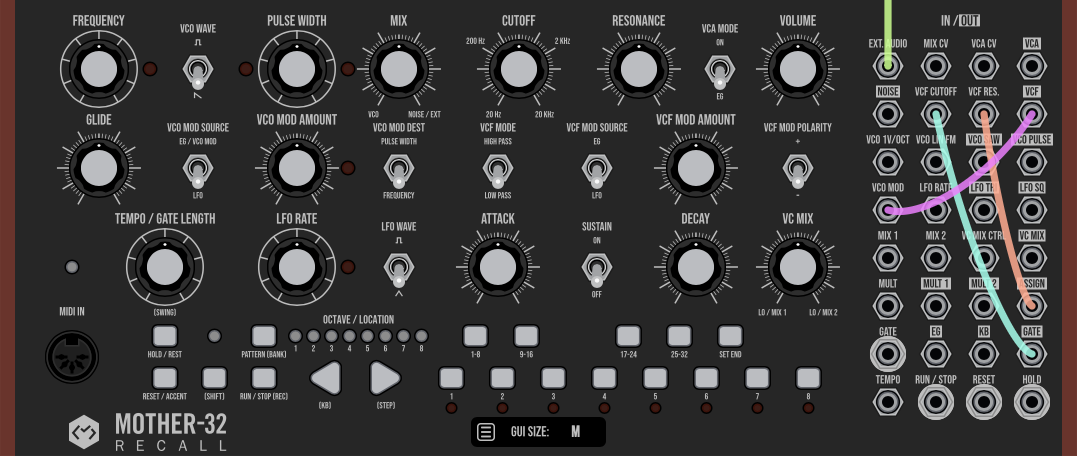Select the 17-24 page button

[x=628, y=336]
